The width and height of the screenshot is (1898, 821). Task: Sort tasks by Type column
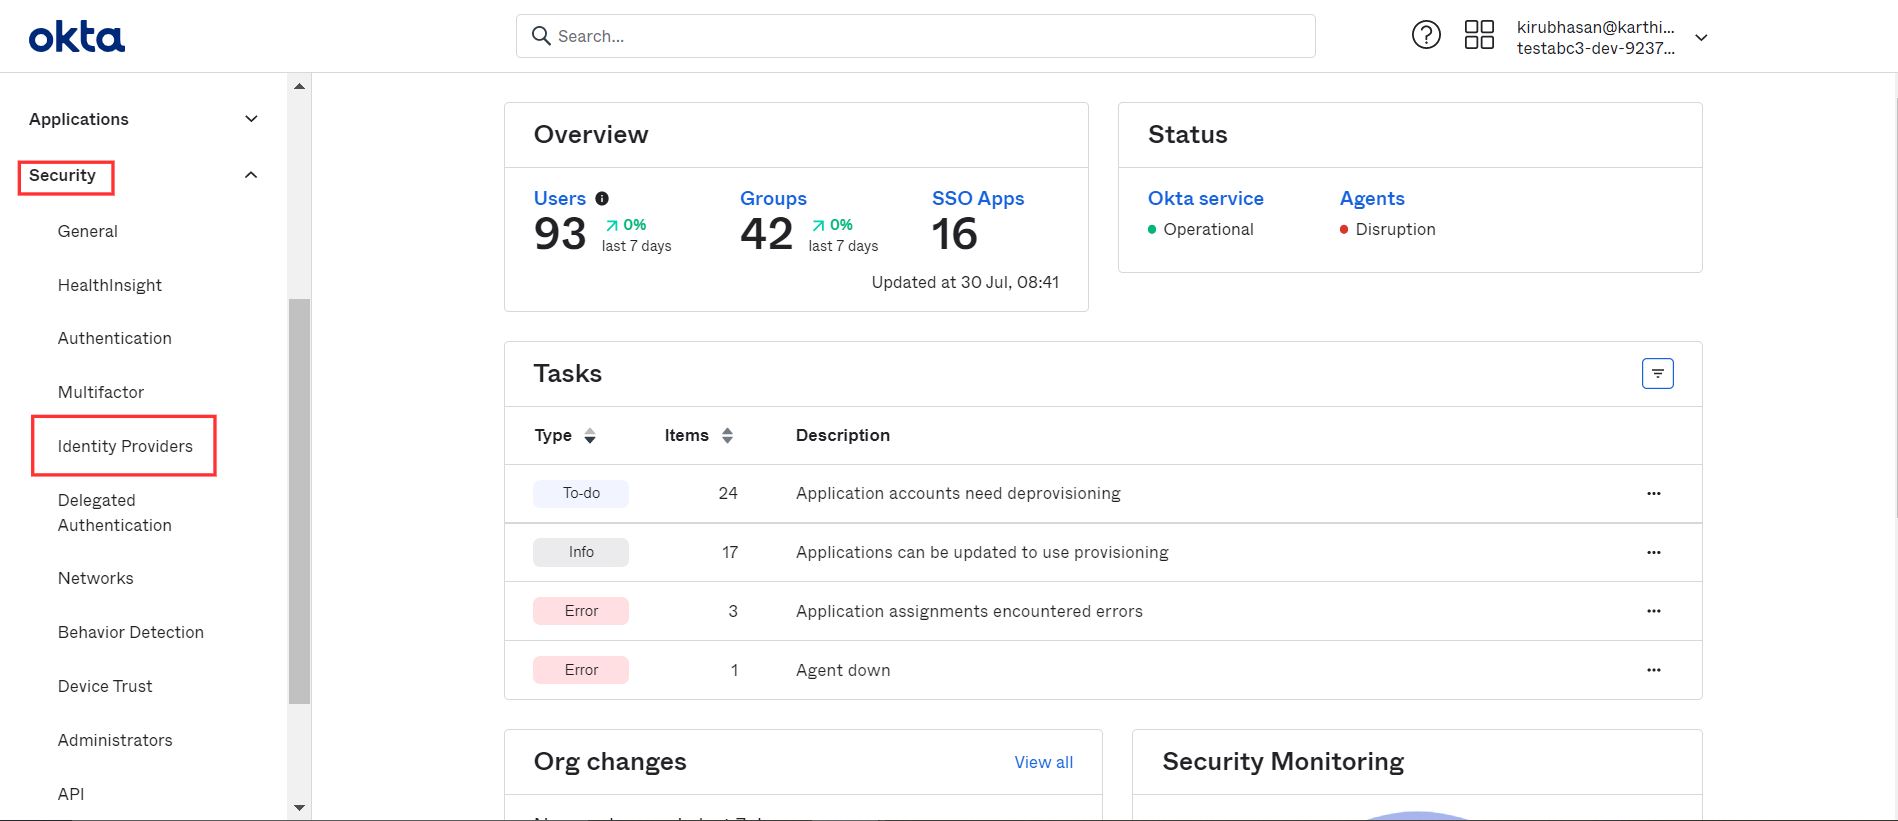pos(590,436)
